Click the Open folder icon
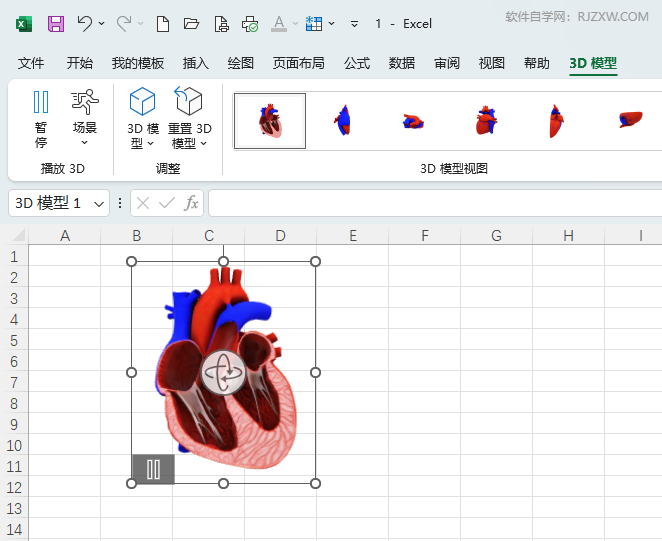662x541 pixels. 192,23
